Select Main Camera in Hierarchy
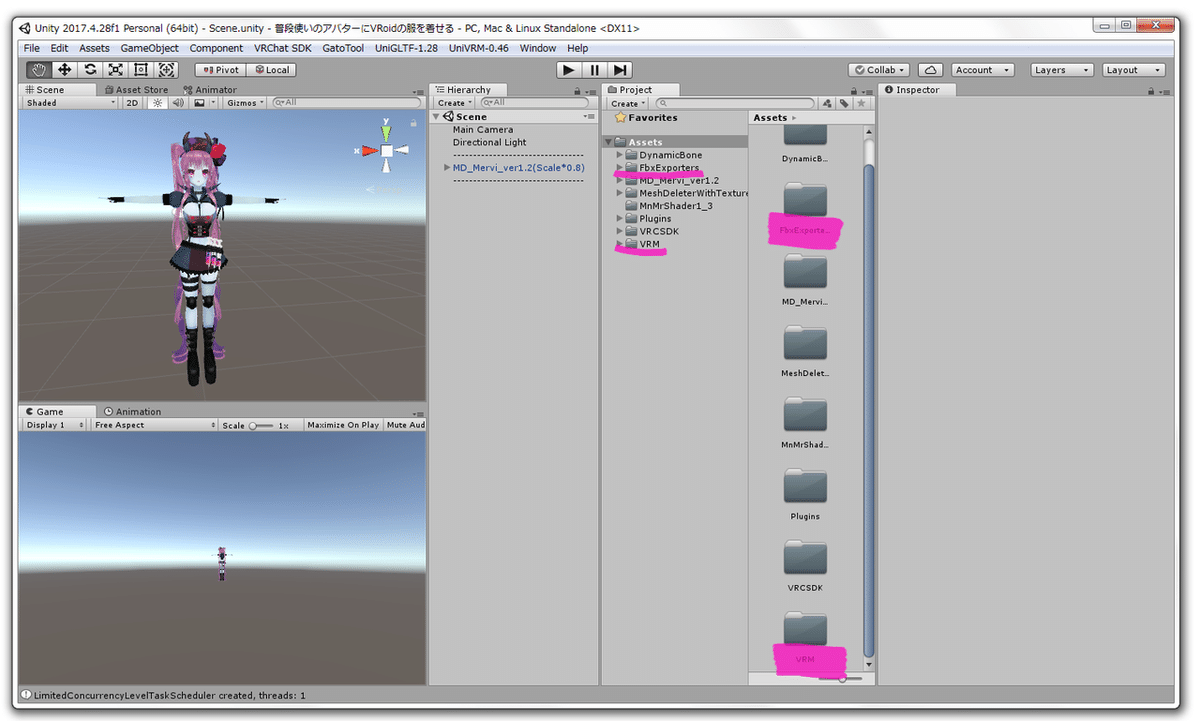This screenshot has height=721, width=1200. click(483, 130)
